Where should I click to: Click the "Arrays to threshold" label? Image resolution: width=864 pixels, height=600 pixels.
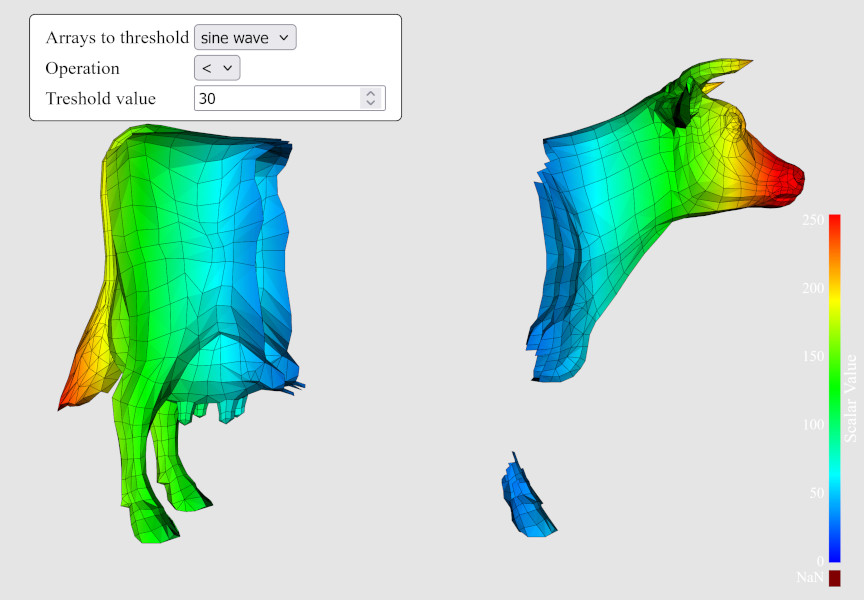[x=117, y=38]
